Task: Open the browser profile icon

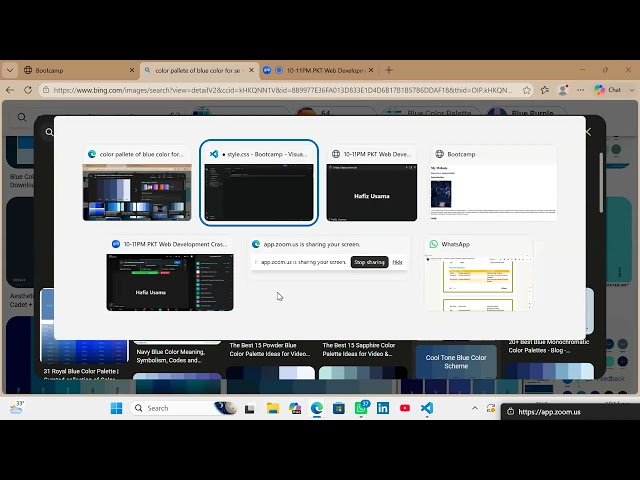Action: click(563, 90)
